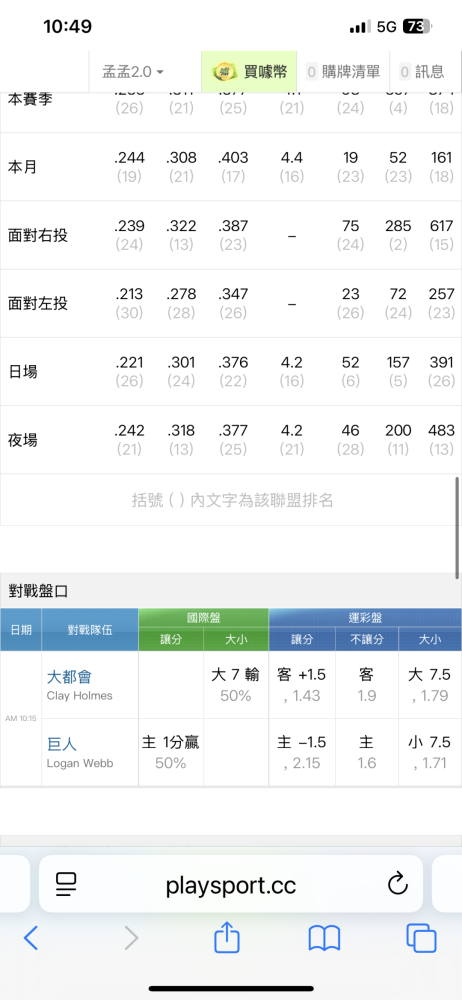Select the 大 7 輸 odds cell

(x=235, y=684)
